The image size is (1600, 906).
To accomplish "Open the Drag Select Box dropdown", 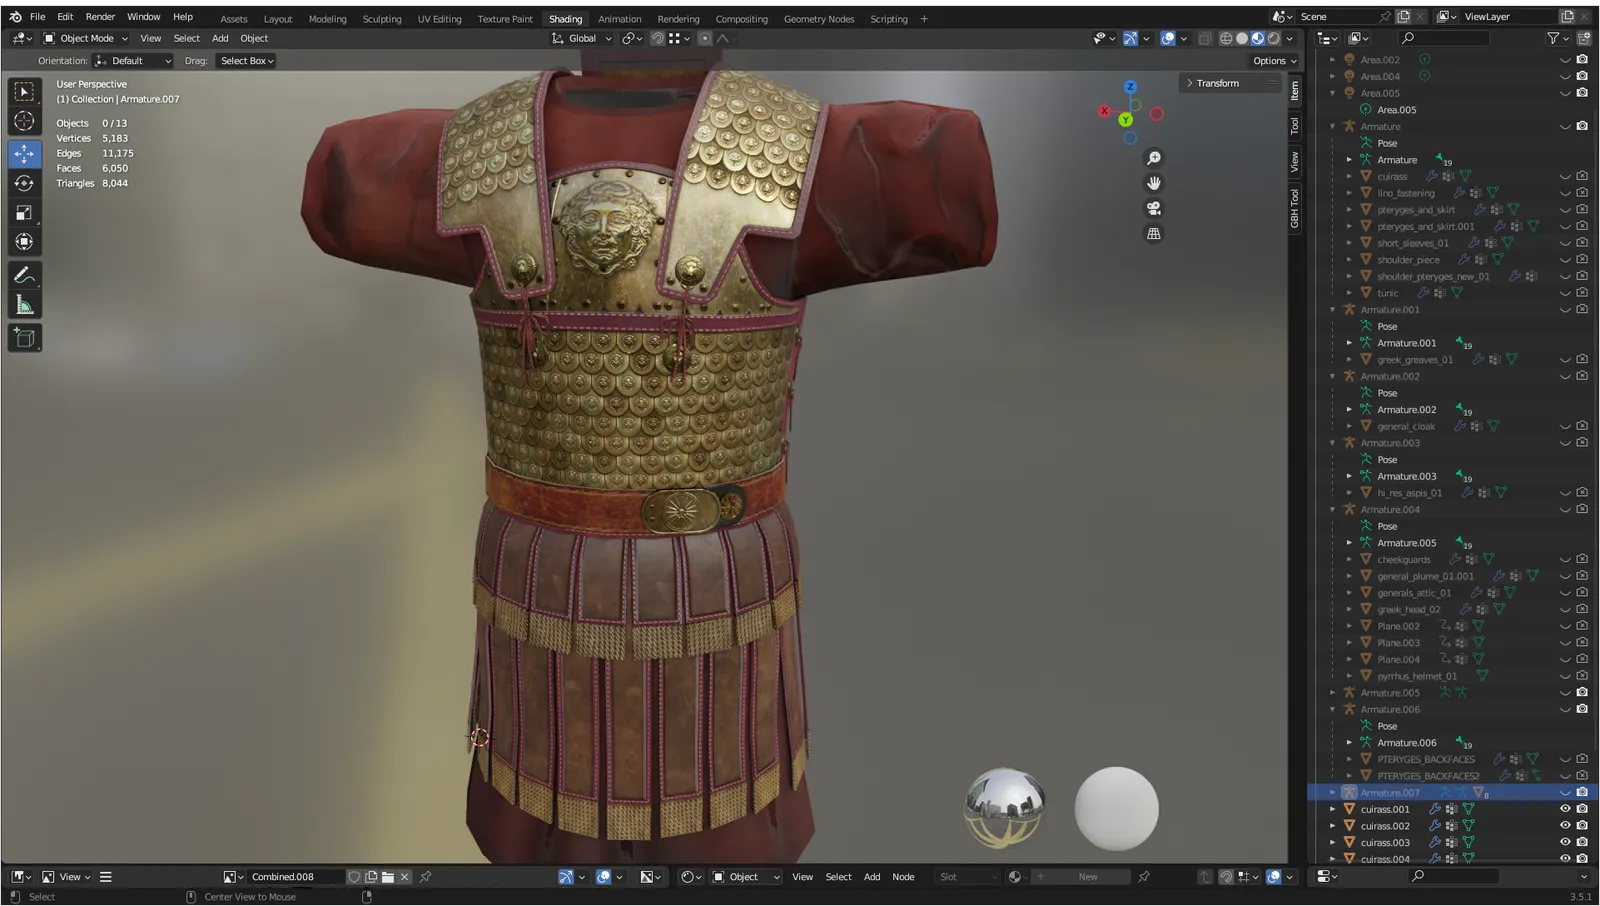I will [x=246, y=61].
